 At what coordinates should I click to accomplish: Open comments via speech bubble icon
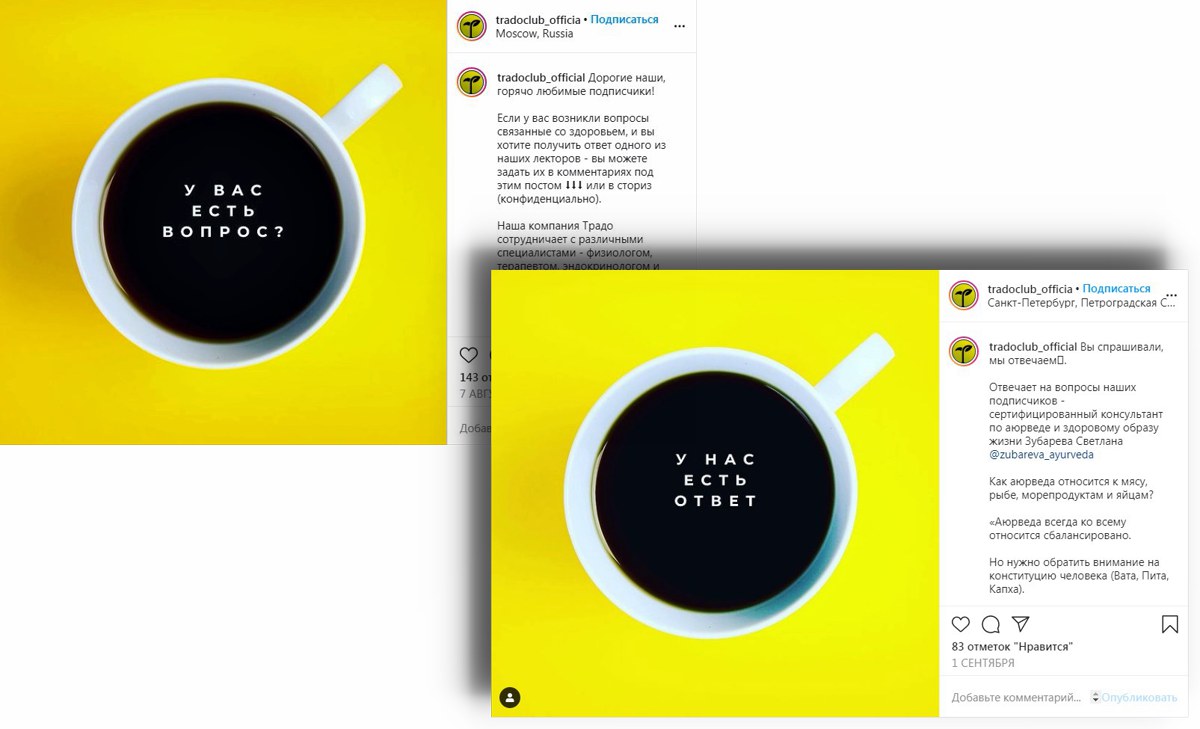(991, 624)
